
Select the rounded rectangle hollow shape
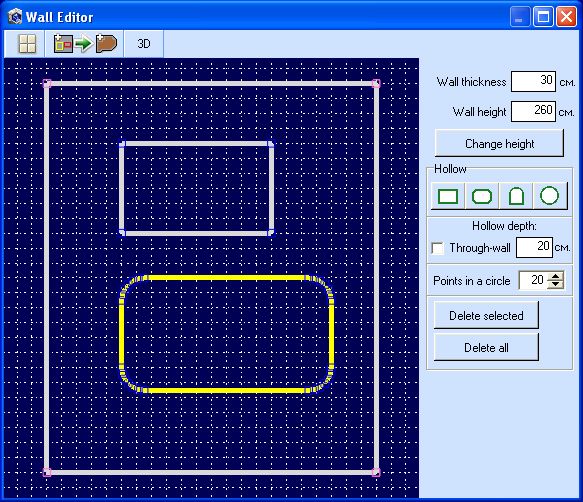(482, 196)
